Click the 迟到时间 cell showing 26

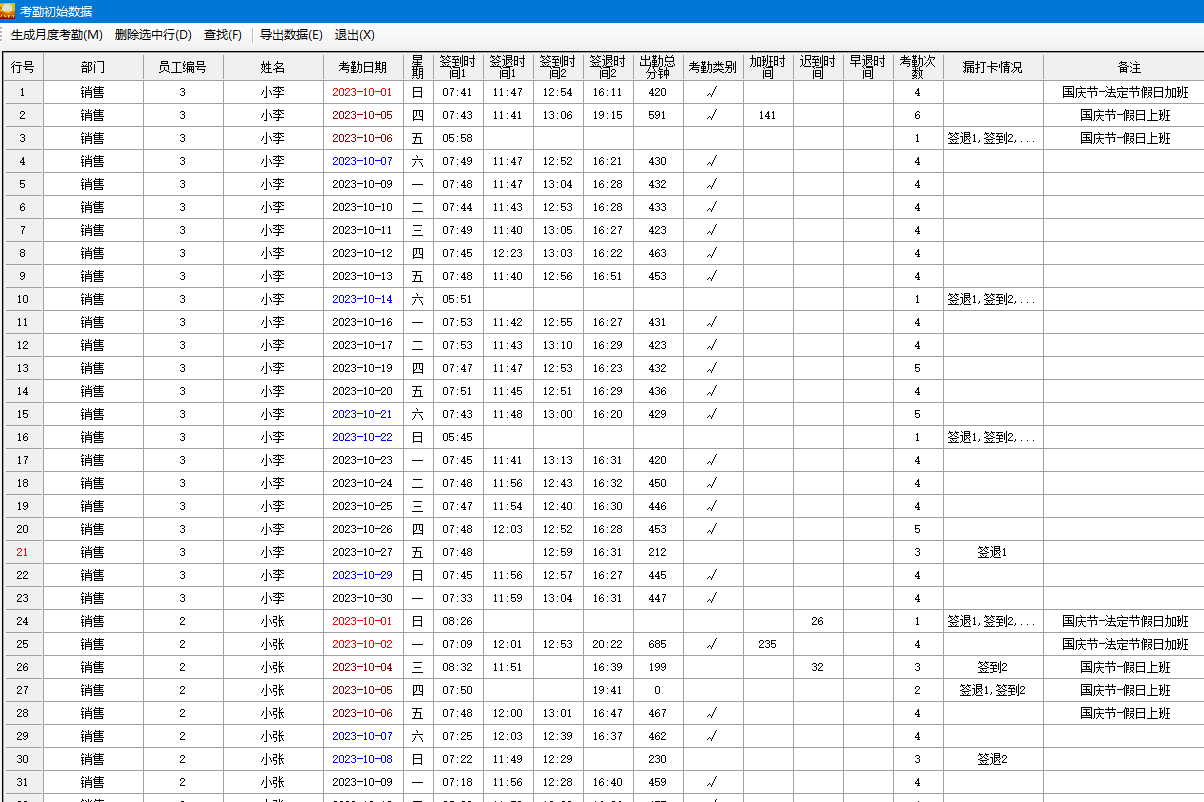coord(817,621)
